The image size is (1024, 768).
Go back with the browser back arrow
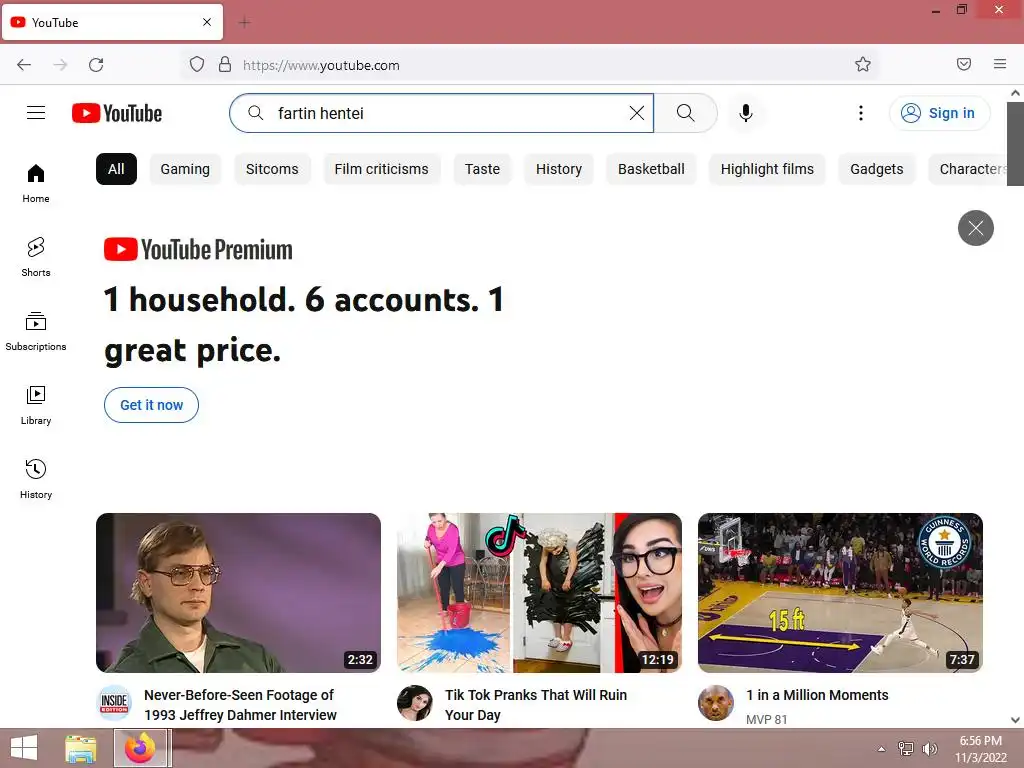(24, 65)
